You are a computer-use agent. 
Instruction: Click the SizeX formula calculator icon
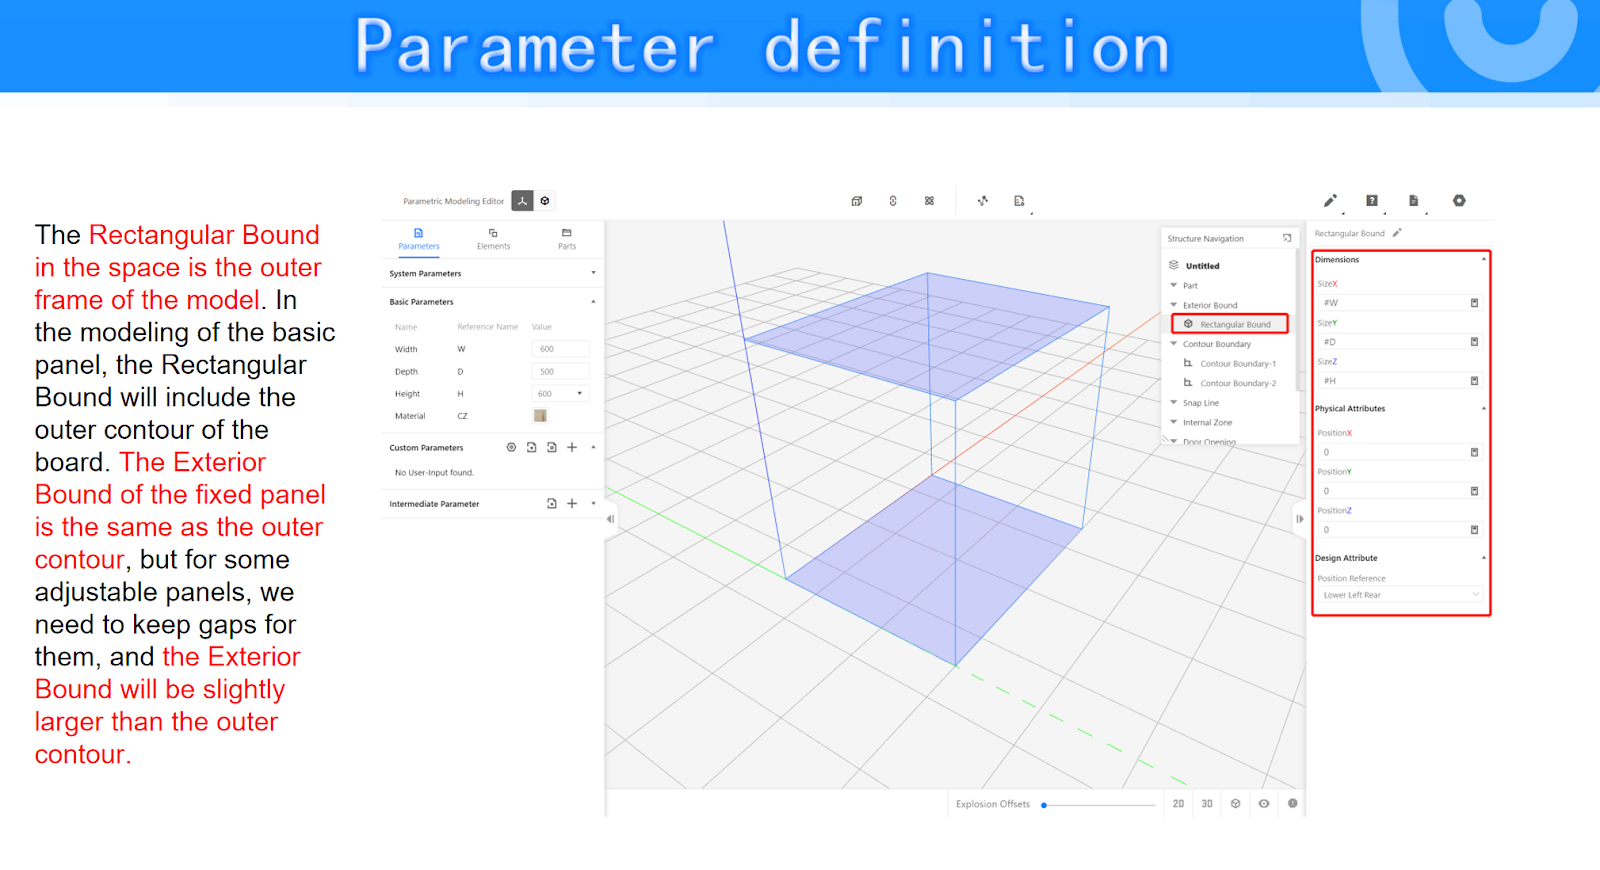point(1474,303)
